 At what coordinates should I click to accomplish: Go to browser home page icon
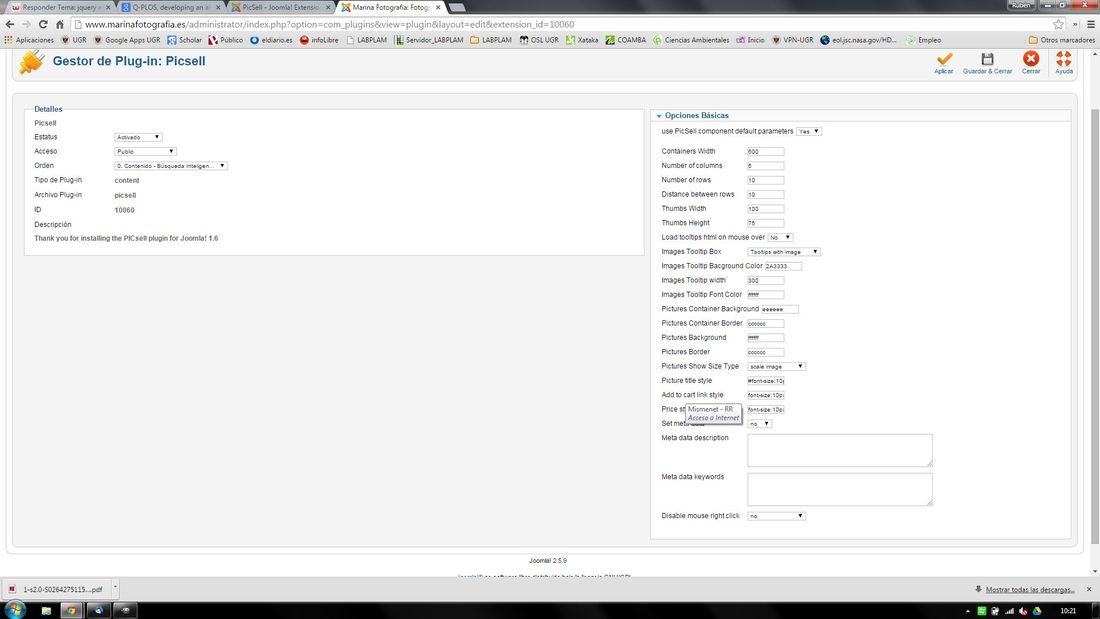[60, 24]
